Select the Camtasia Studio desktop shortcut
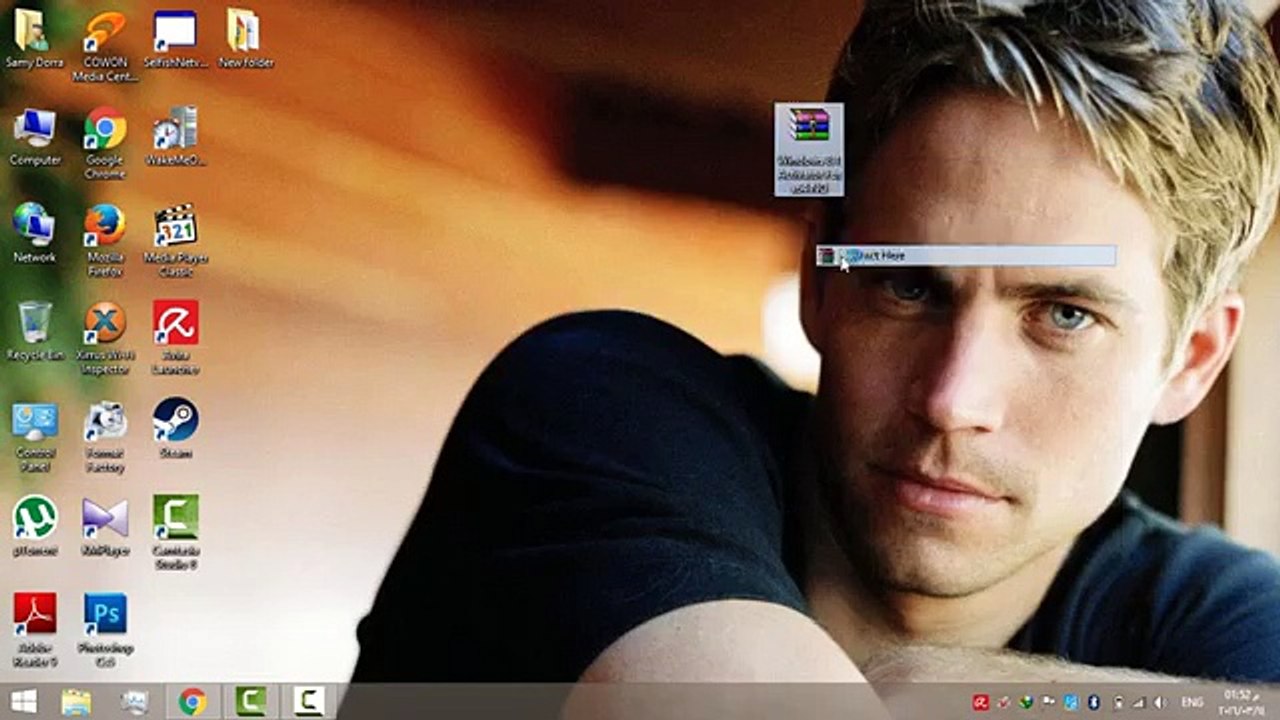 pos(175,534)
